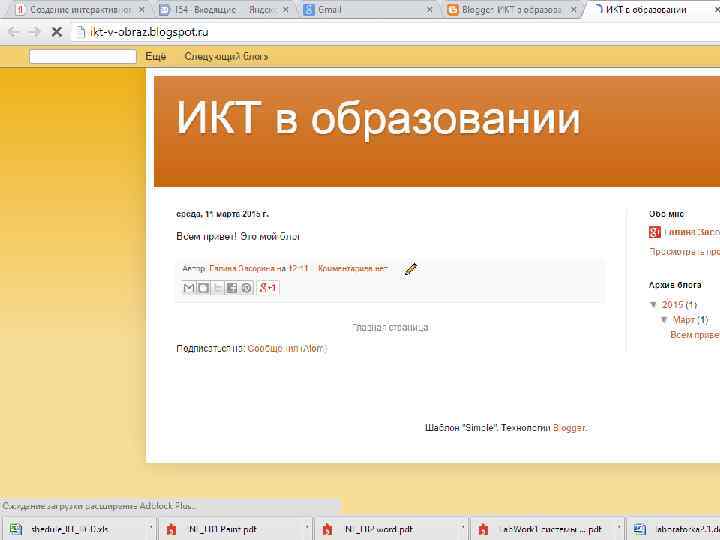Screen dimensions: 720x540
Task: Close the 'Blogger: ИКТ в образов' tab
Action: tap(574, 10)
